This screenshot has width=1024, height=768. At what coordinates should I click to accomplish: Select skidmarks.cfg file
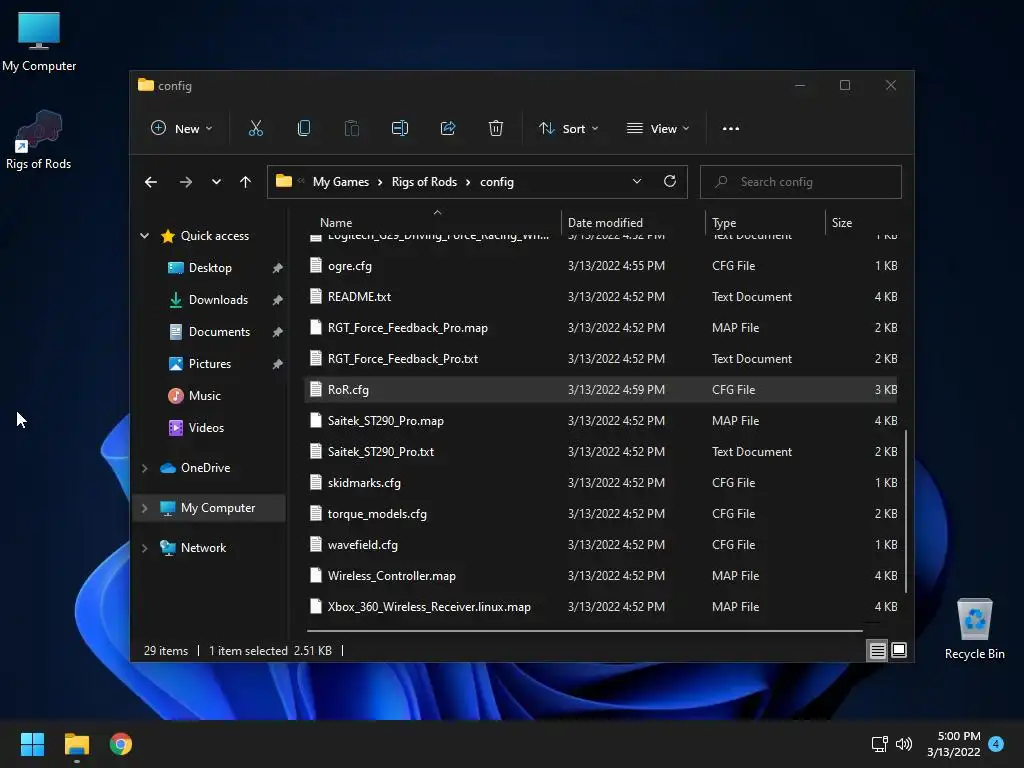click(601, 483)
